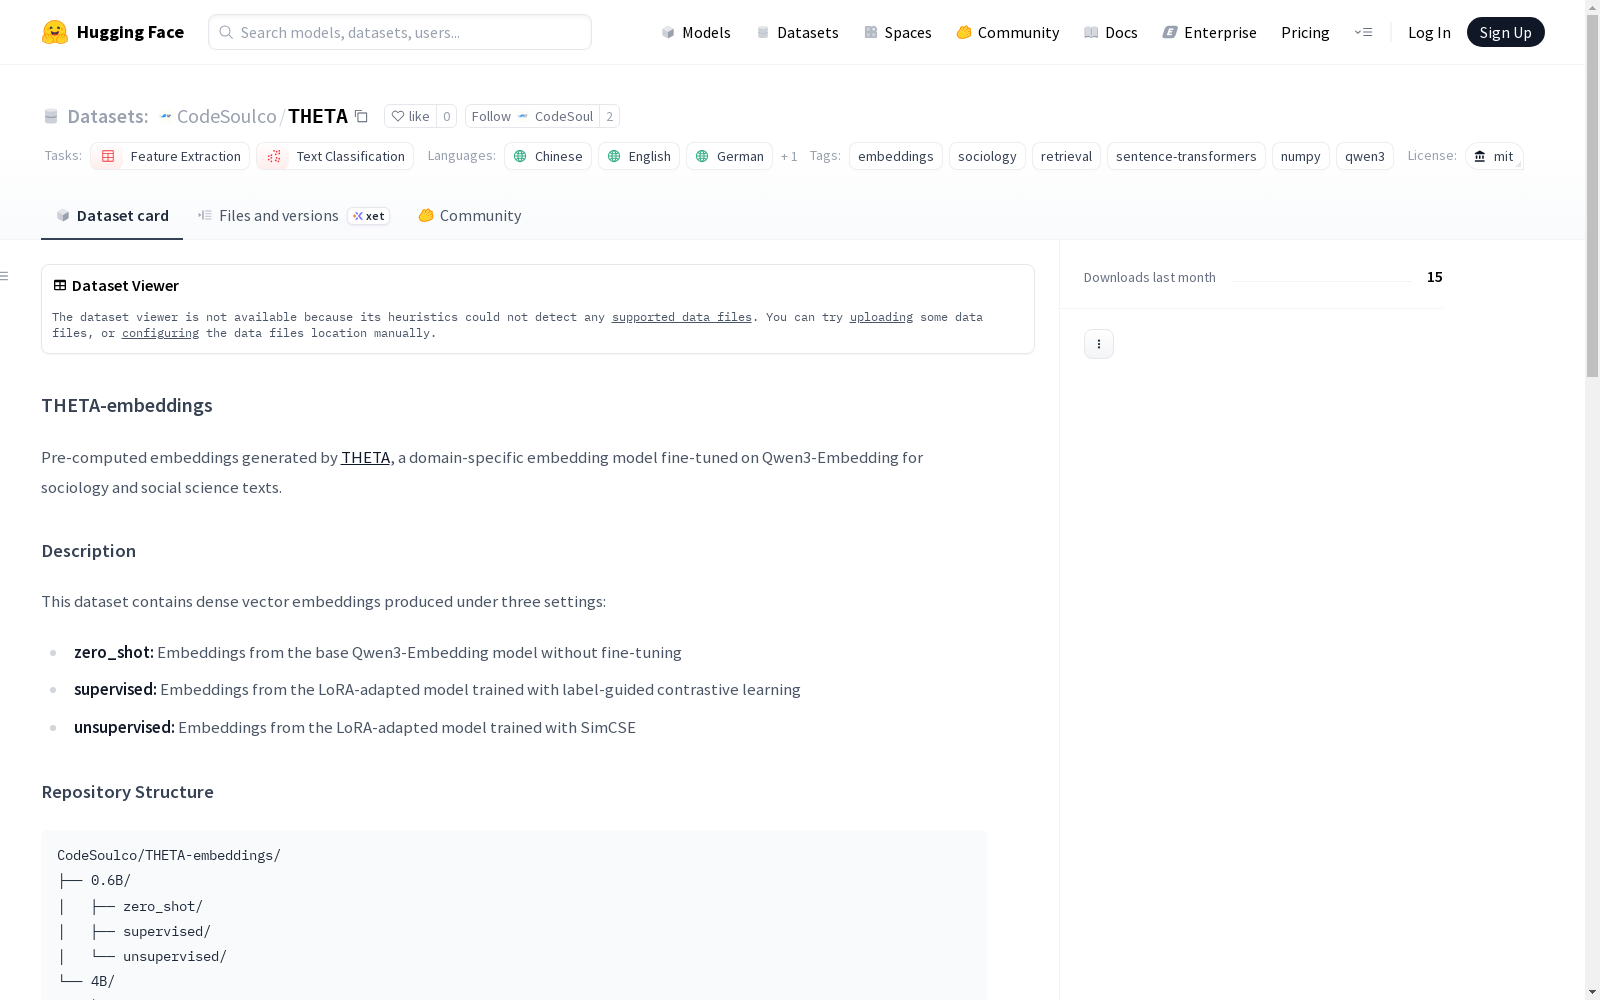The height and width of the screenshot is (1000, 1600).
Task: Open Community in top navigation
Action: pyautogui.click(x=1007, y=32)
